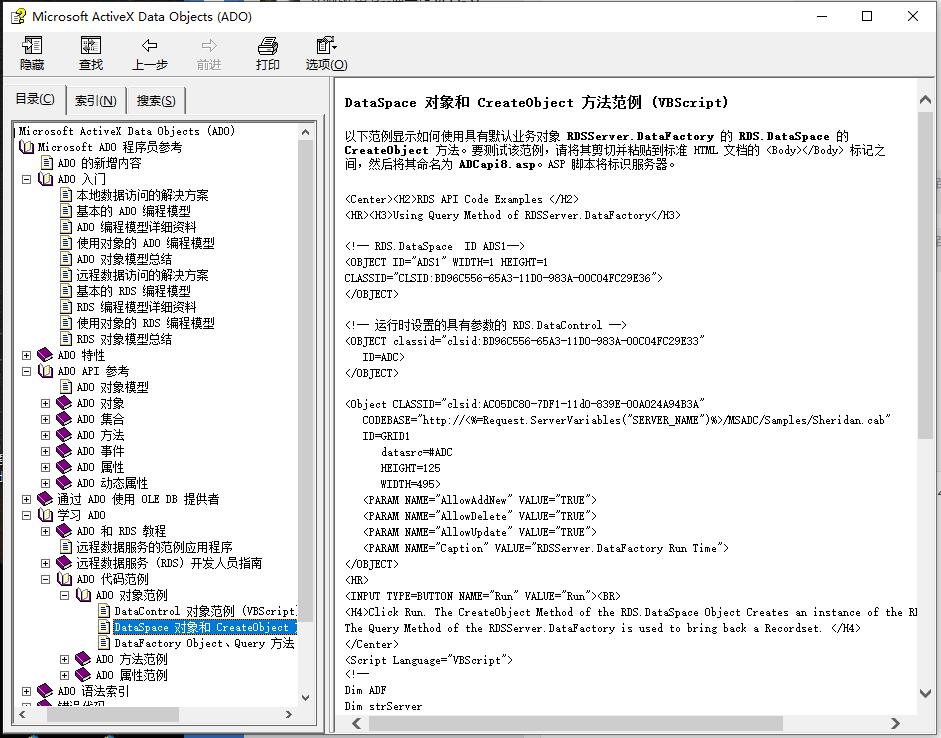
Task: Open the 本地数据访问的解决方案 topic
Action: pyautogui.click(x=142, y=195)
